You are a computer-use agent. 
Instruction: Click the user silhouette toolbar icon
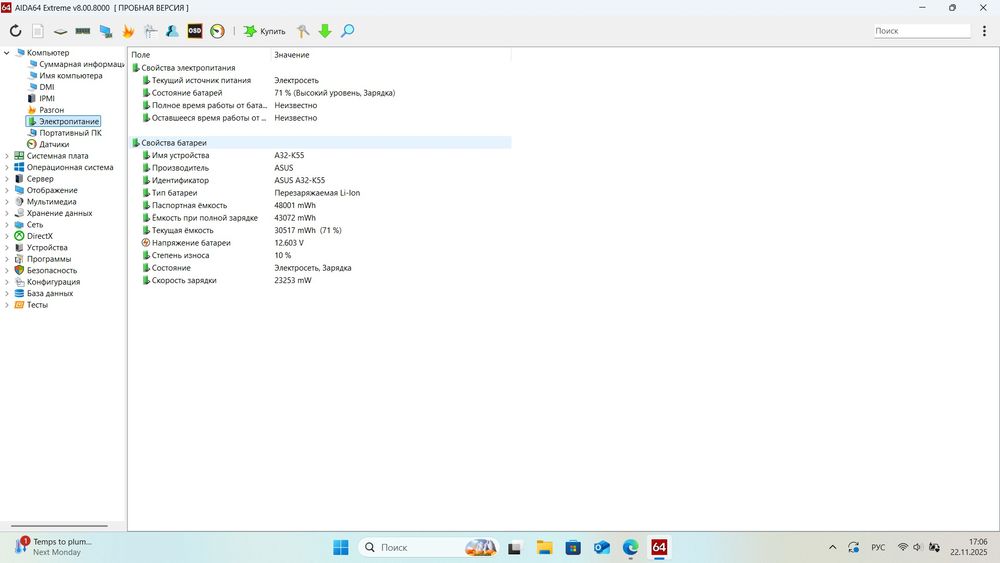172,31
